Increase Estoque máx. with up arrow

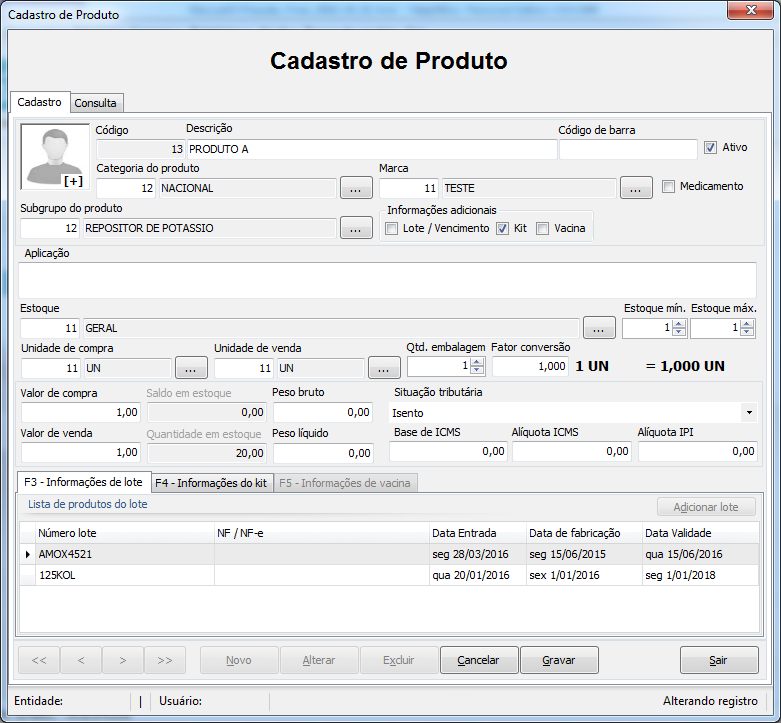747,324
